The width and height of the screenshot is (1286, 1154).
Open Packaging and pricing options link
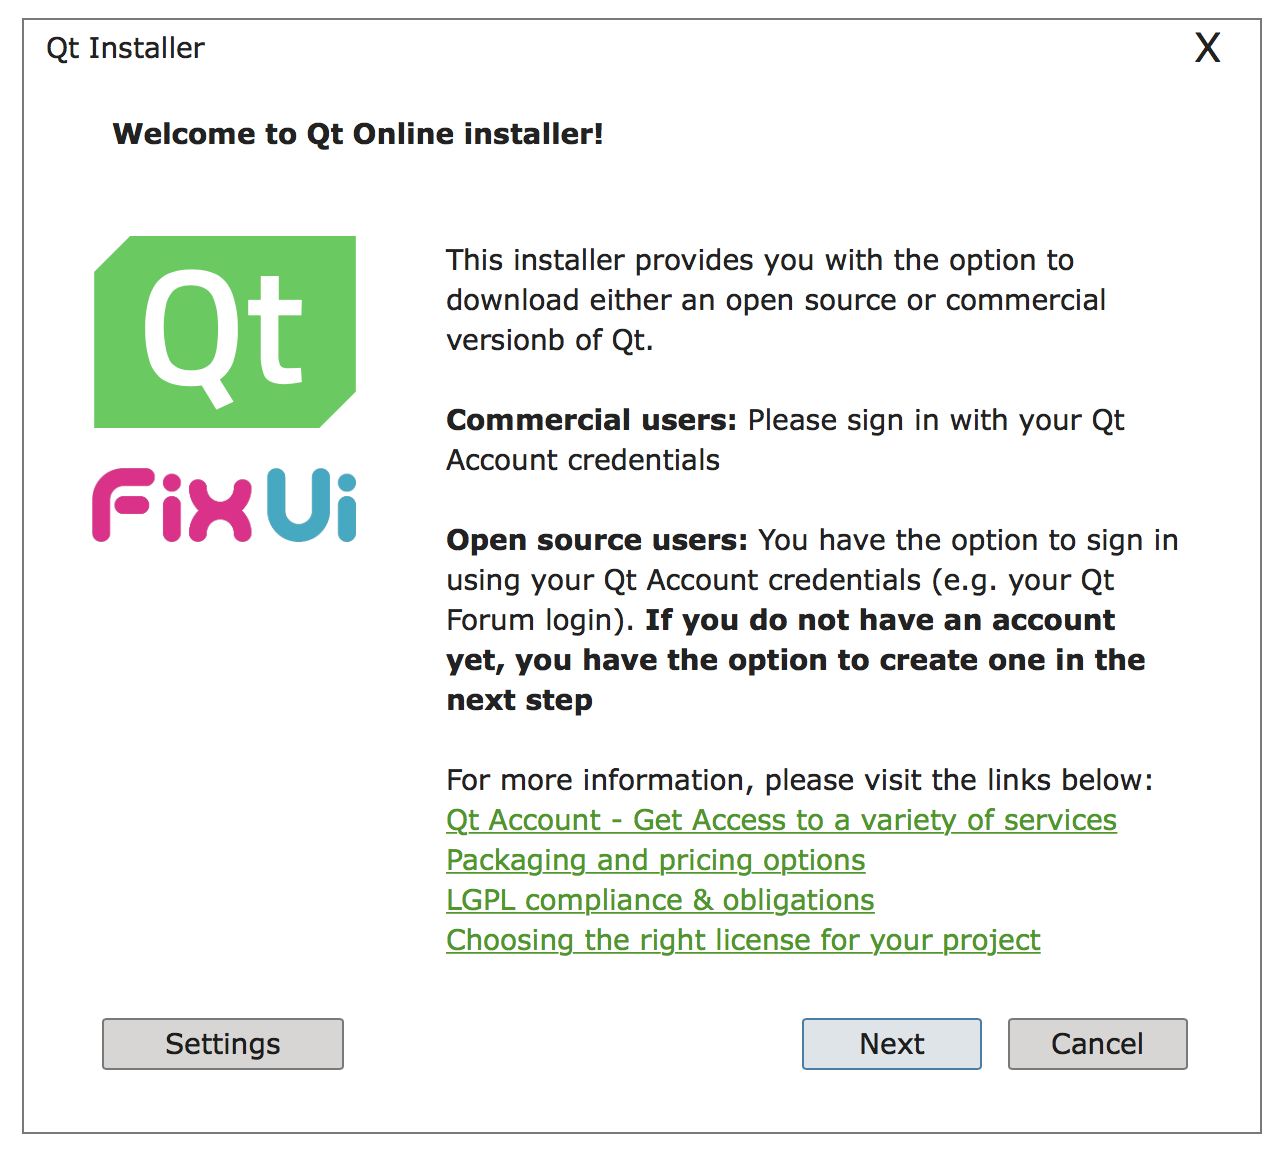click(655, 860)
